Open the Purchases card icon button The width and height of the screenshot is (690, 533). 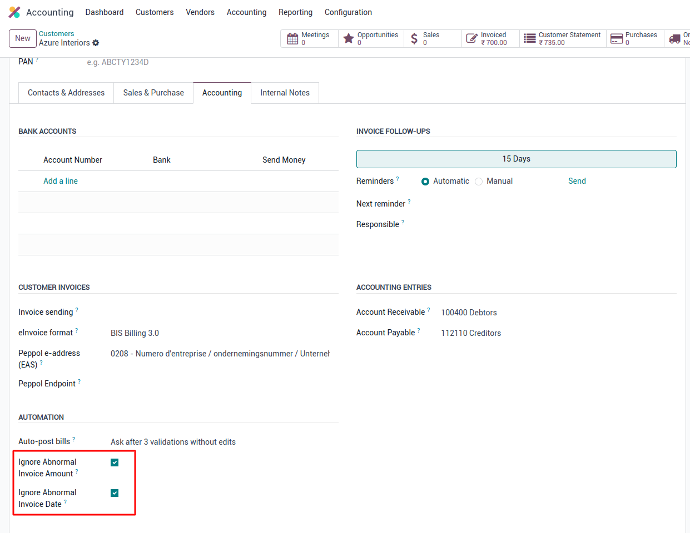click(617, 39)
